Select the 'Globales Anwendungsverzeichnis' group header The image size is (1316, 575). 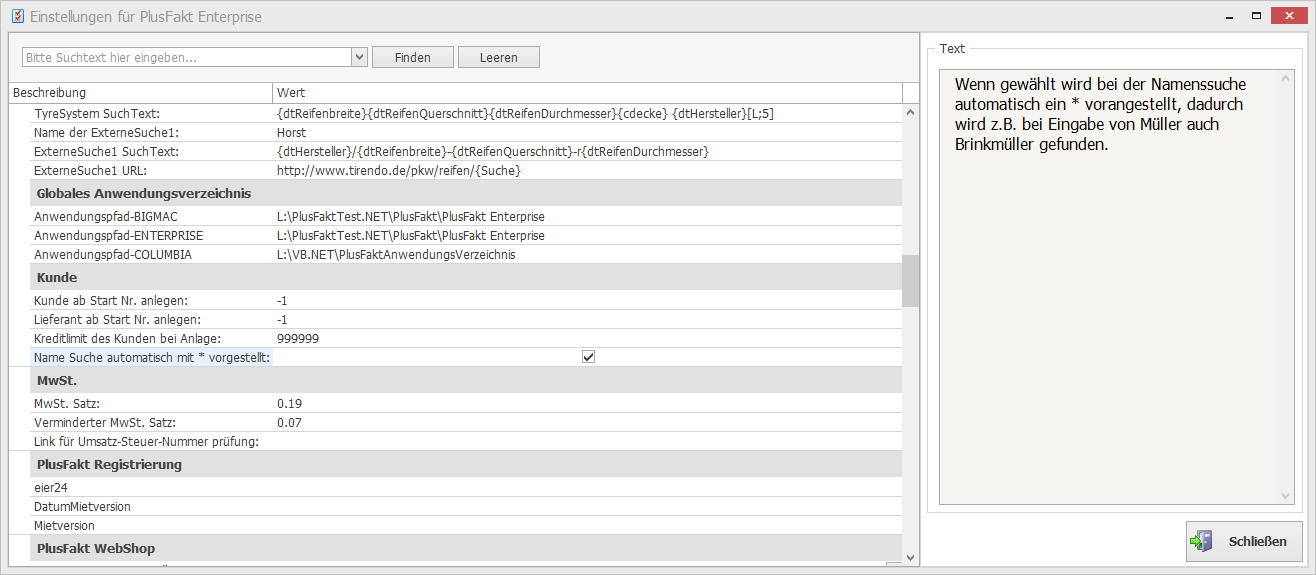[x=466, y=193]
